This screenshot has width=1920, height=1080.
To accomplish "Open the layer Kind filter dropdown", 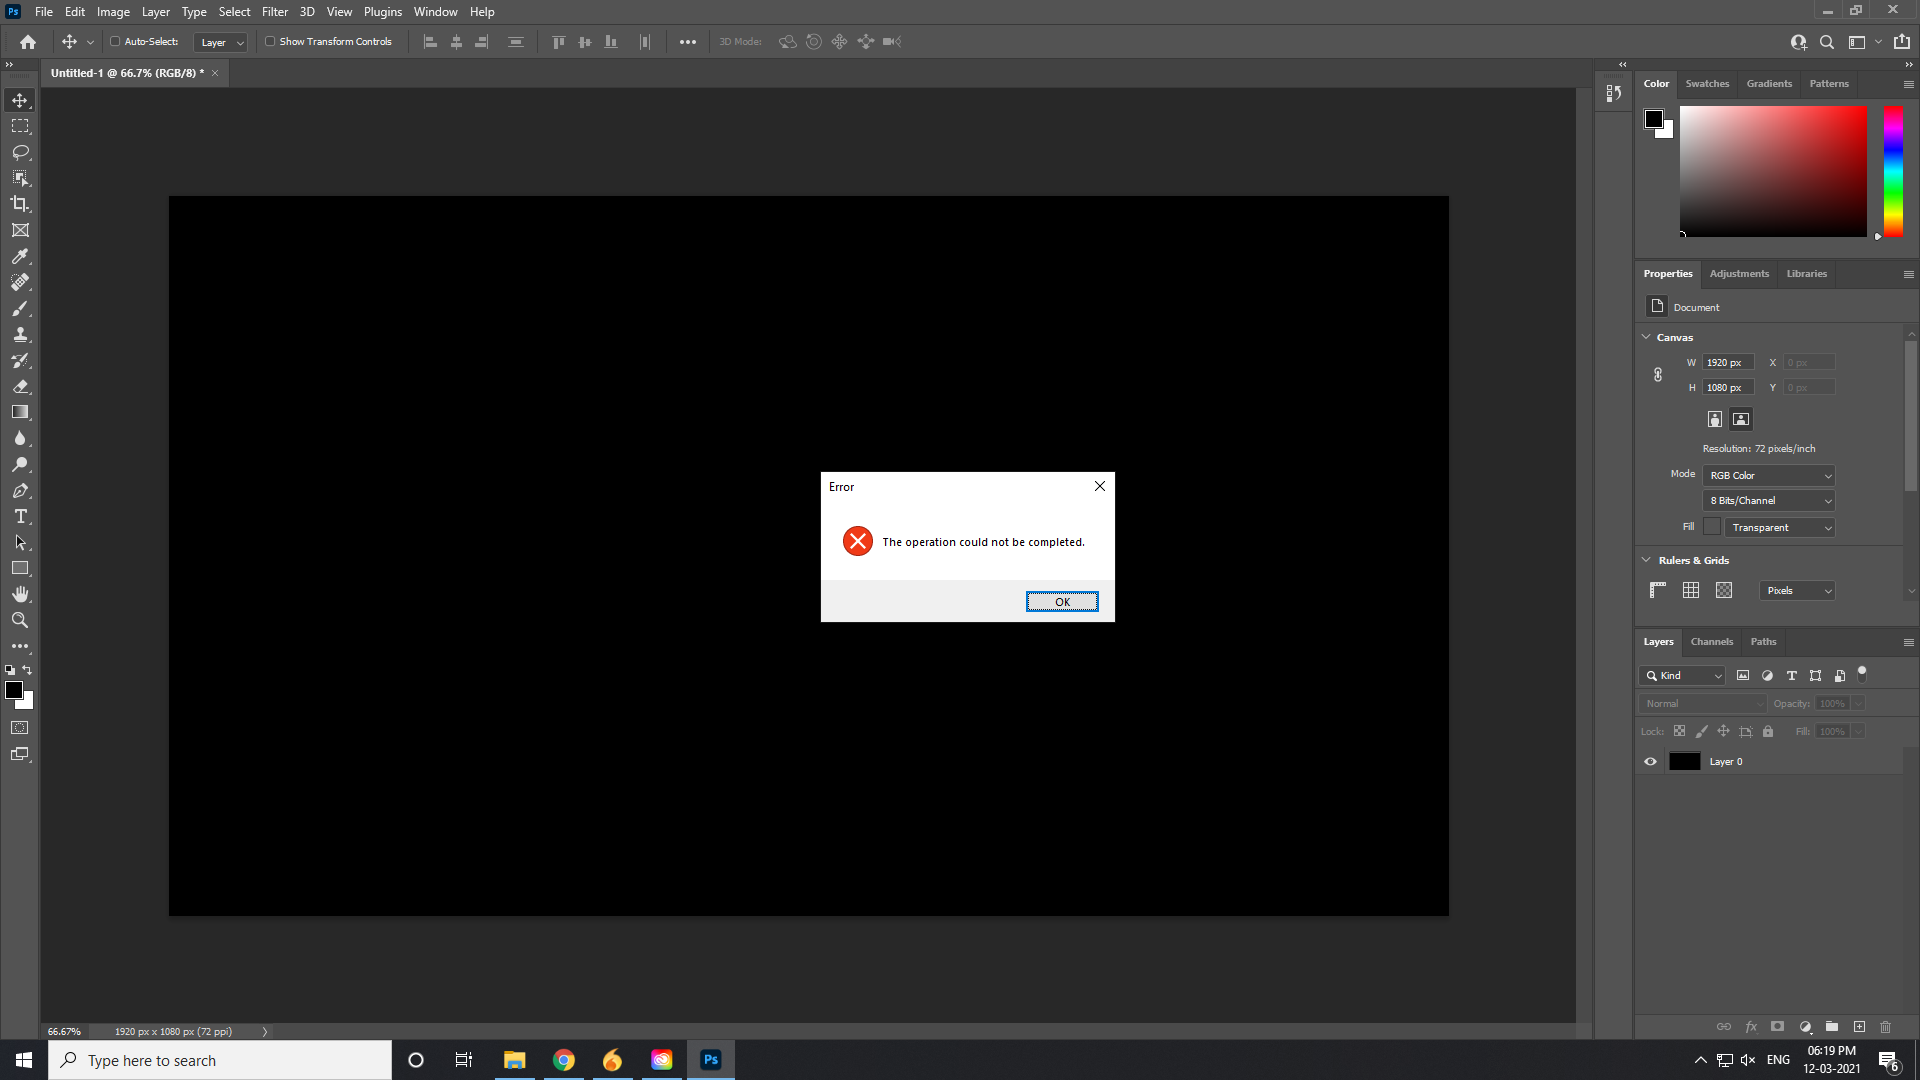I will pos(1683,676).
